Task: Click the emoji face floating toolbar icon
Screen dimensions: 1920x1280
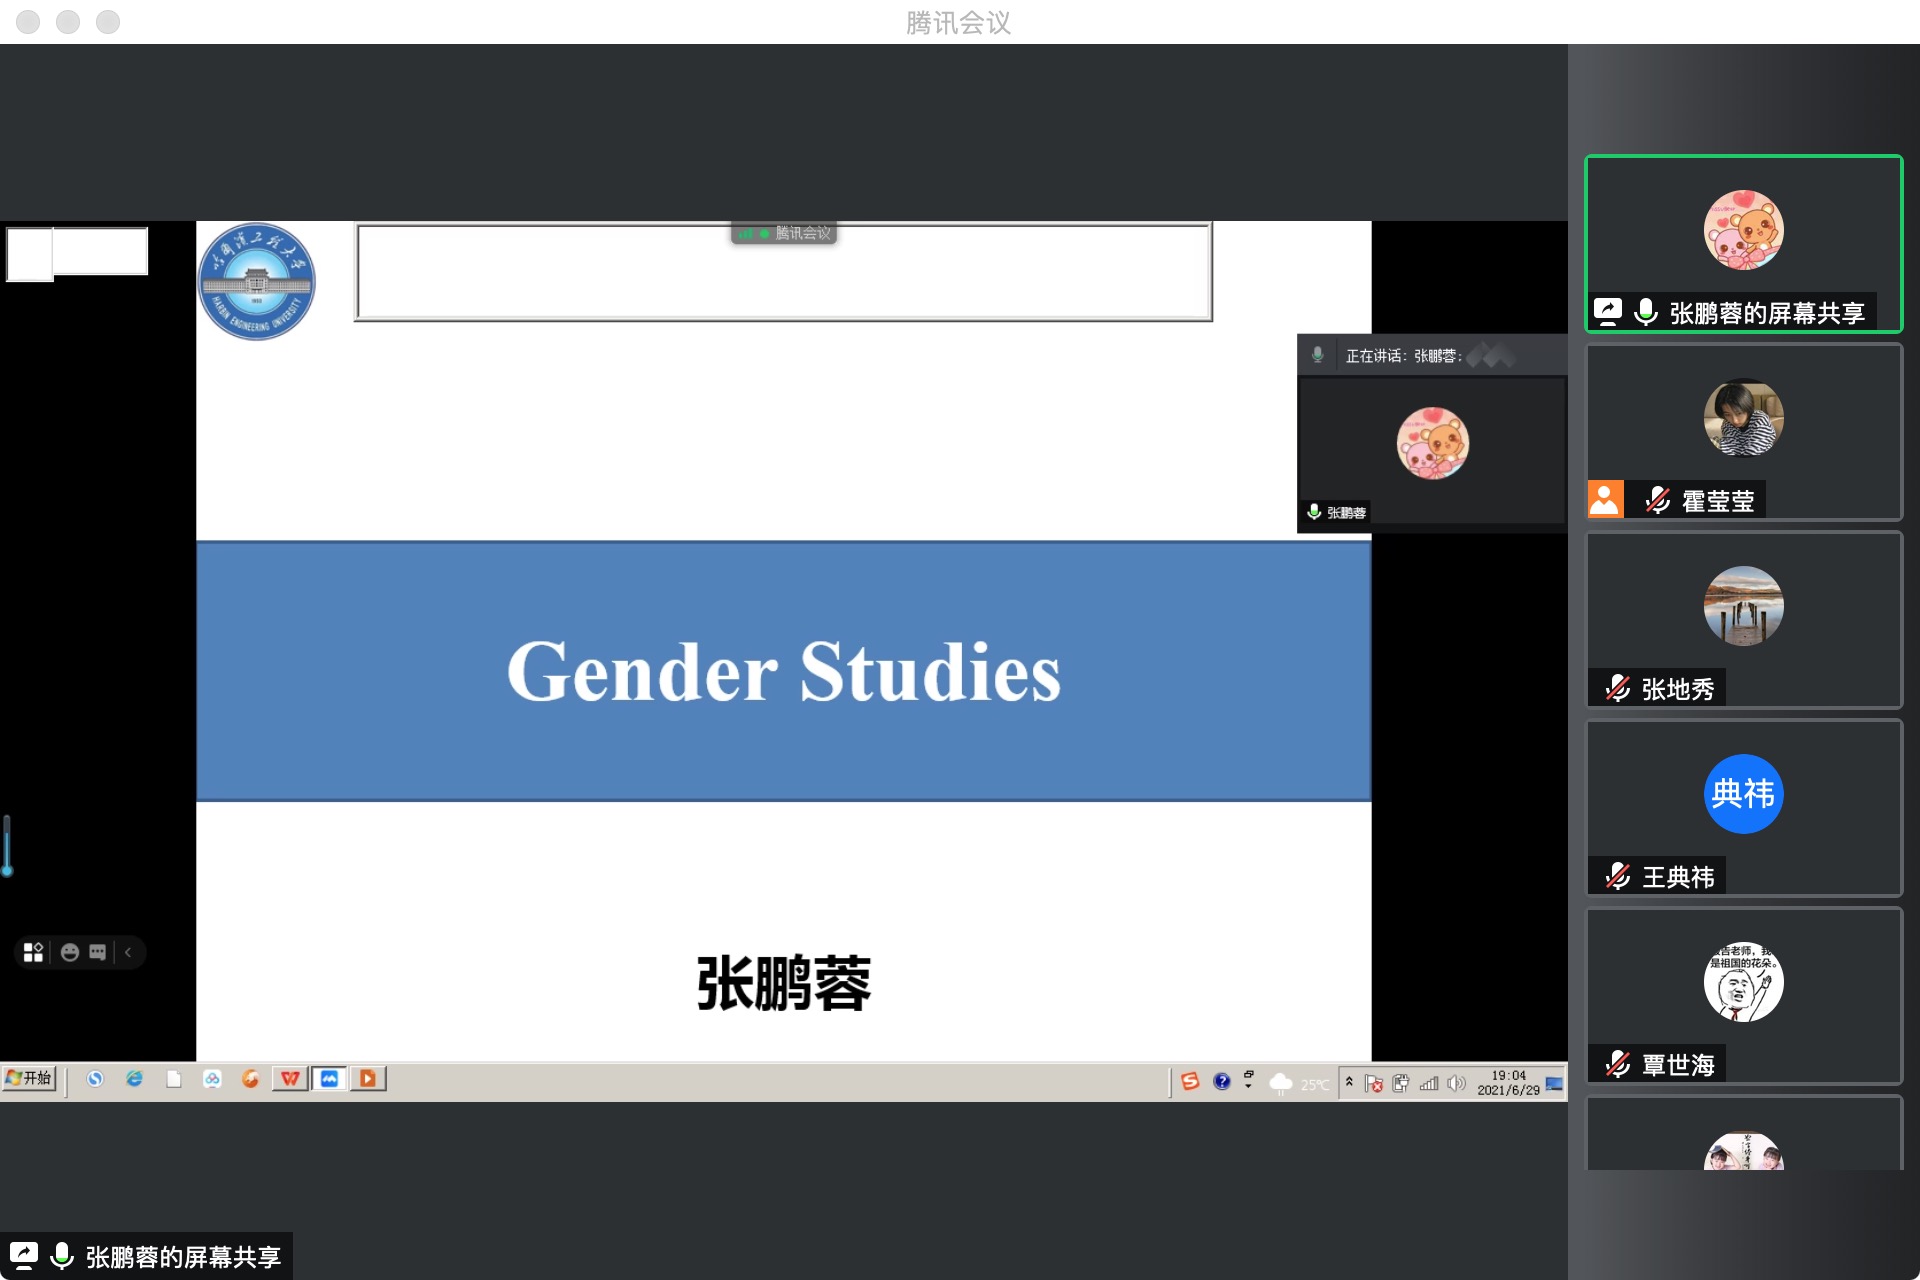Action: (69, 952)
